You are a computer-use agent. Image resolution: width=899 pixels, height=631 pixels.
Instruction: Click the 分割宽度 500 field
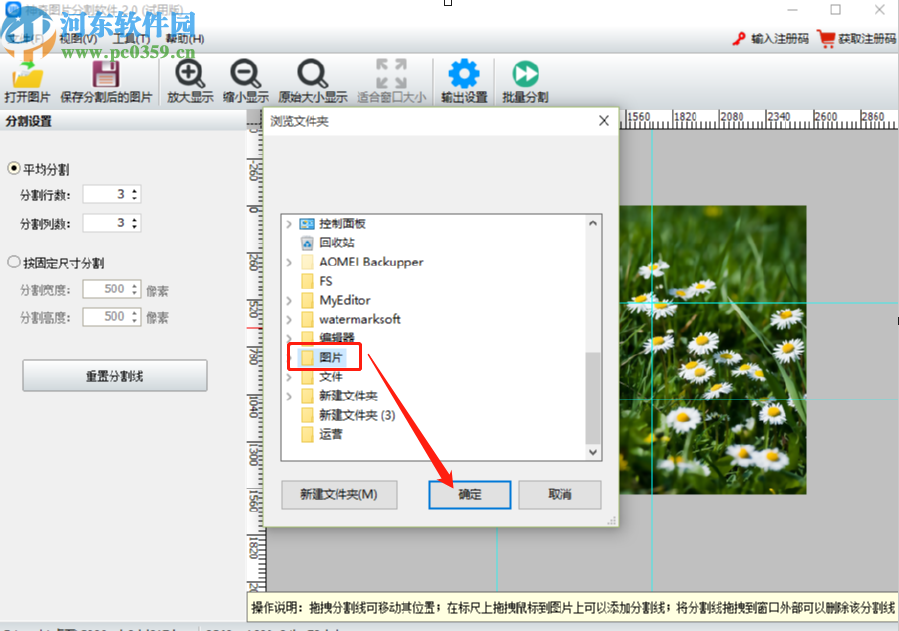[107, 289]
